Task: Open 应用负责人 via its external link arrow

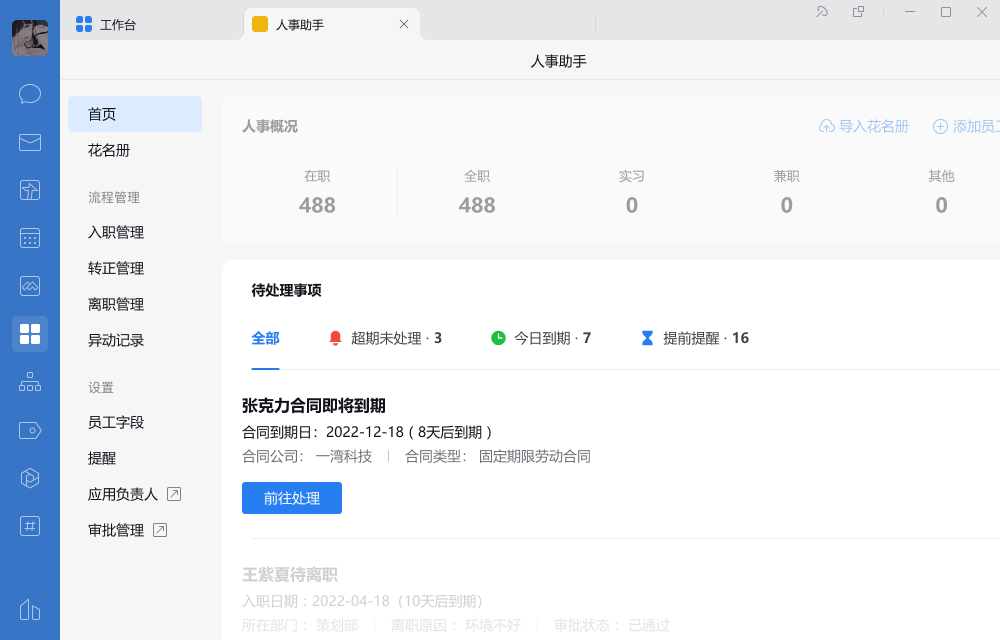Action: (174, 493)
